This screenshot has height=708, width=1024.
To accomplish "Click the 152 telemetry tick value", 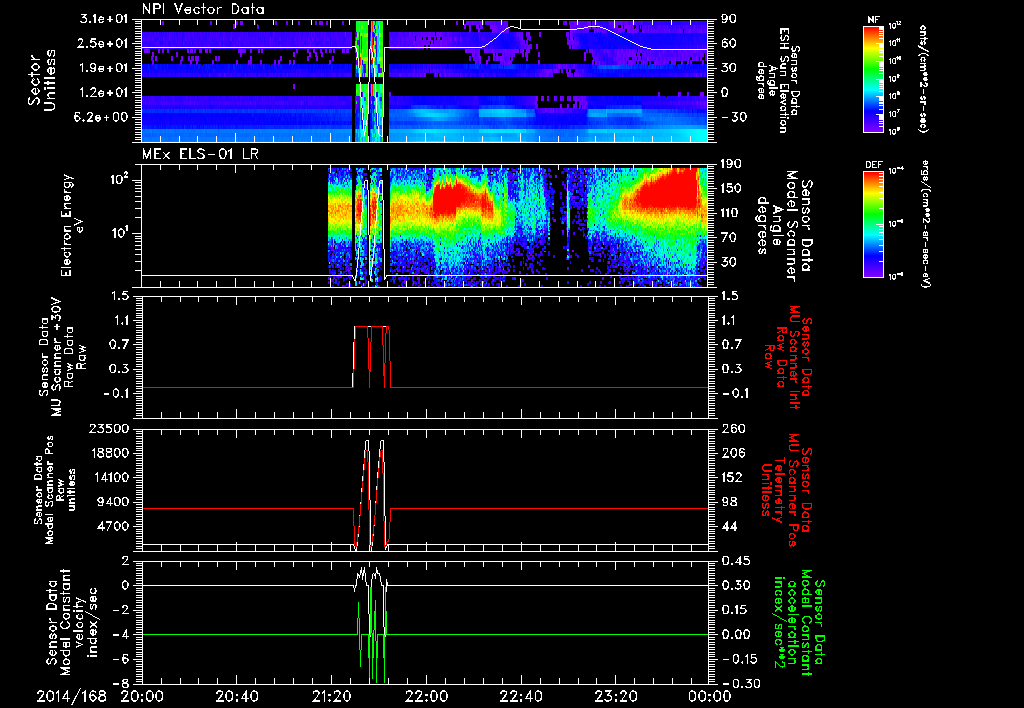I will click(733, 477).
